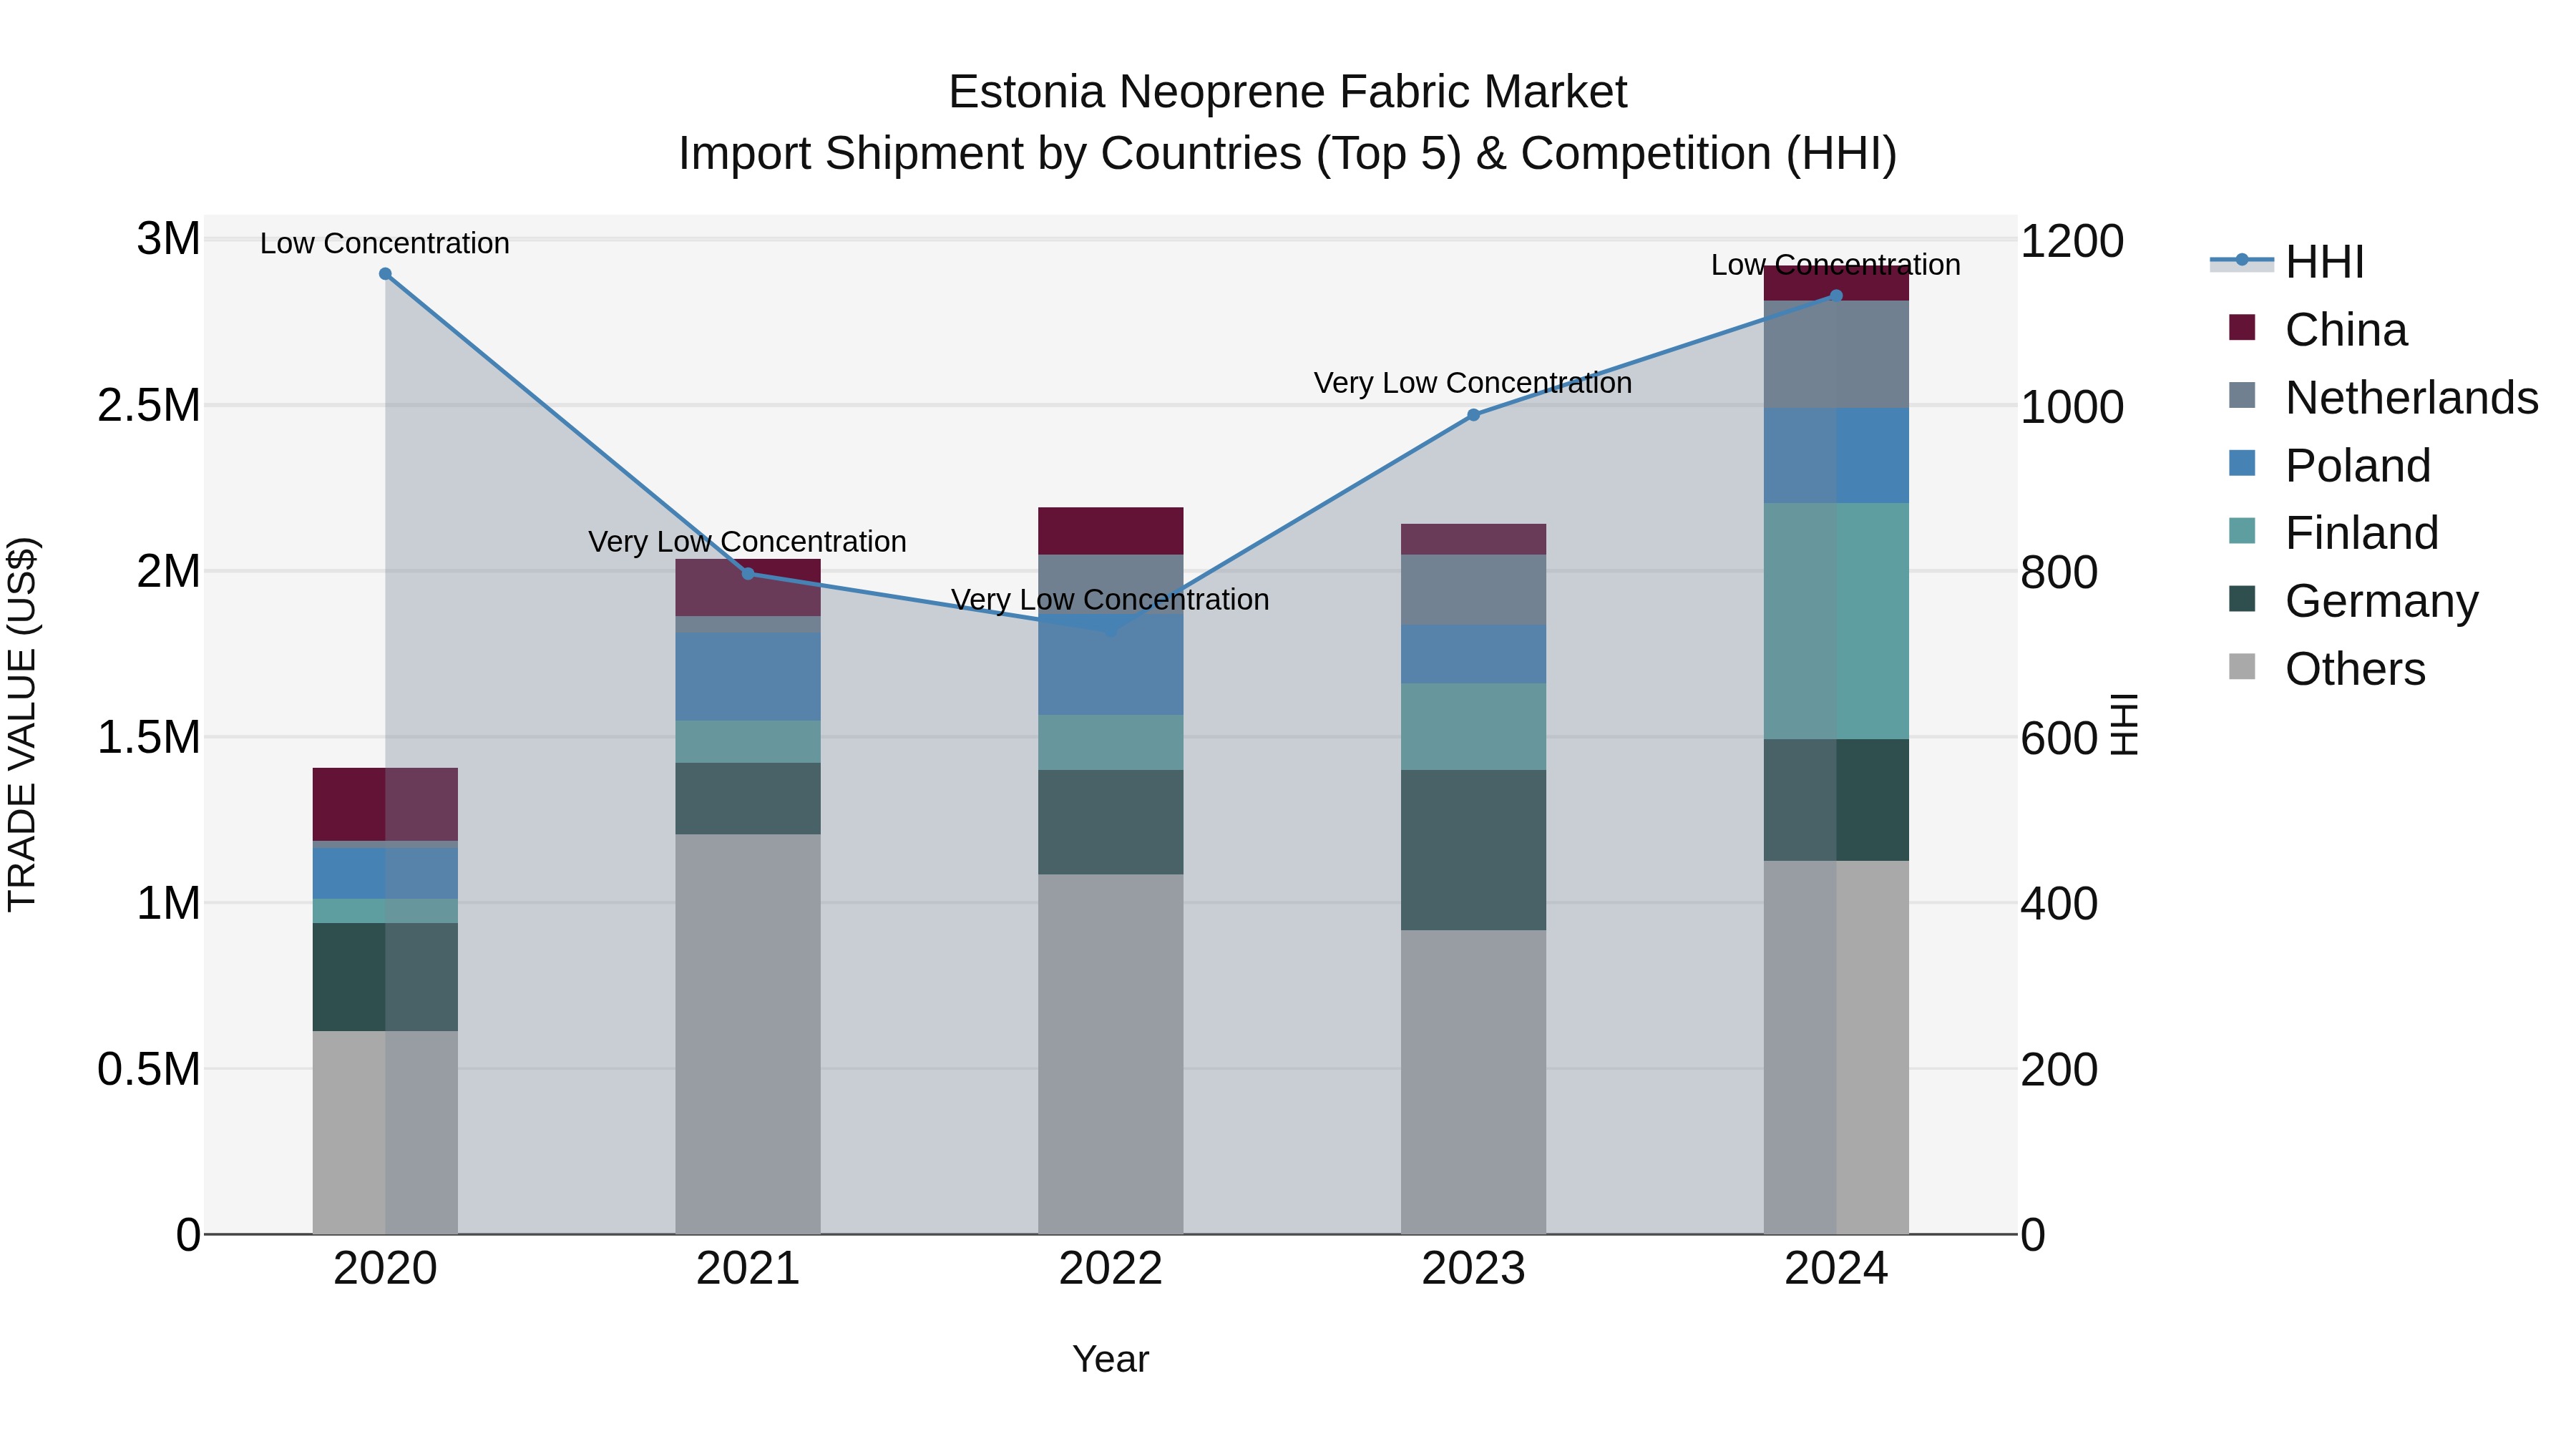
Task: Click the 2021 Others bar segment
Action: tap(748, 1035)
